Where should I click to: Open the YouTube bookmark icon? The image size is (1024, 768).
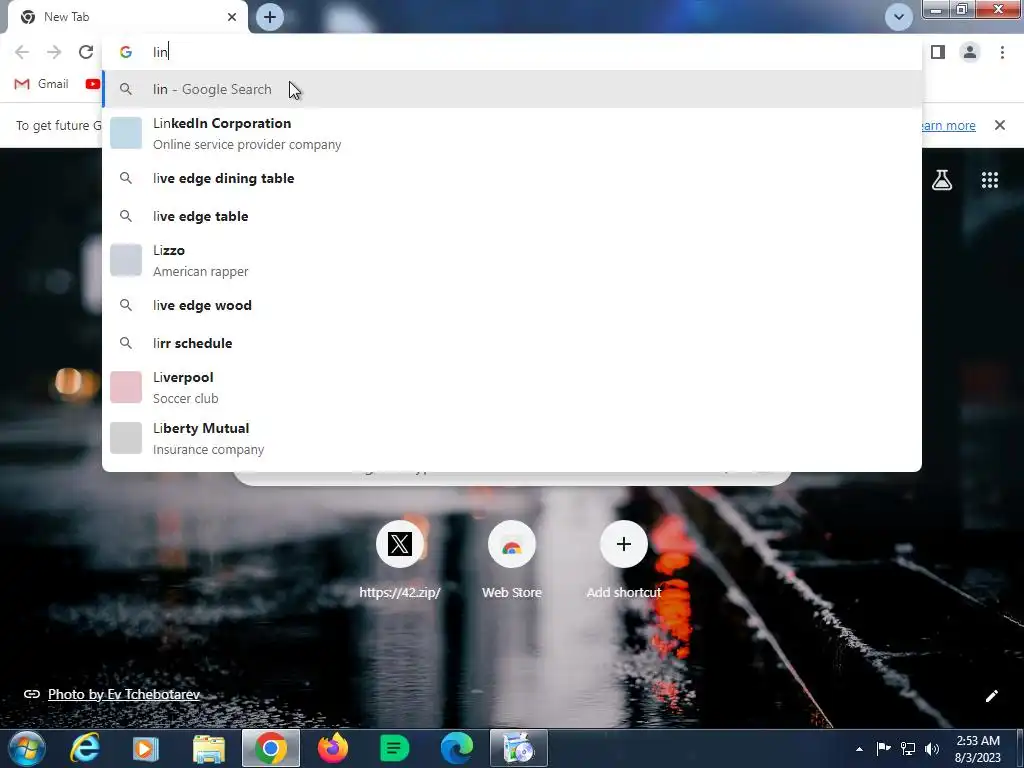93,84
